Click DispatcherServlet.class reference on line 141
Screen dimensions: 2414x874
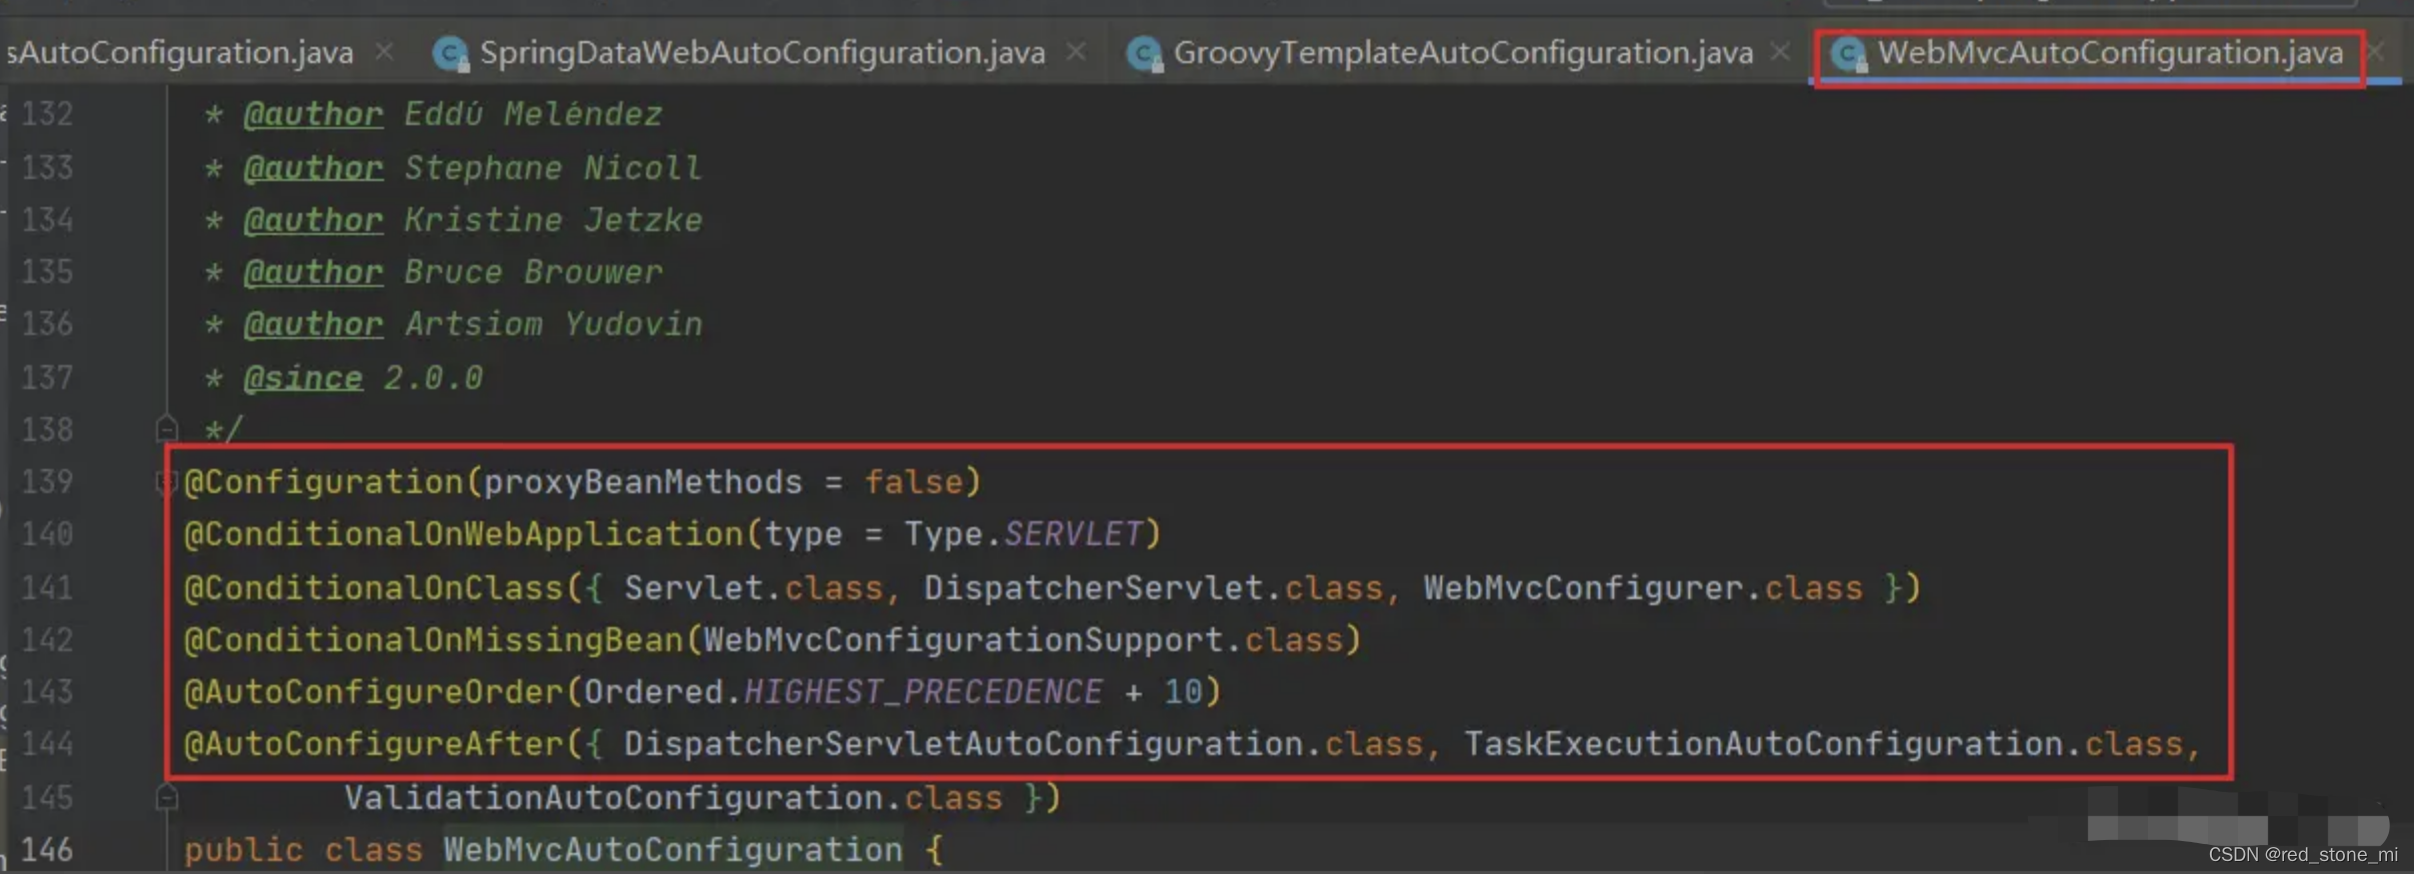coord(1153,588)
